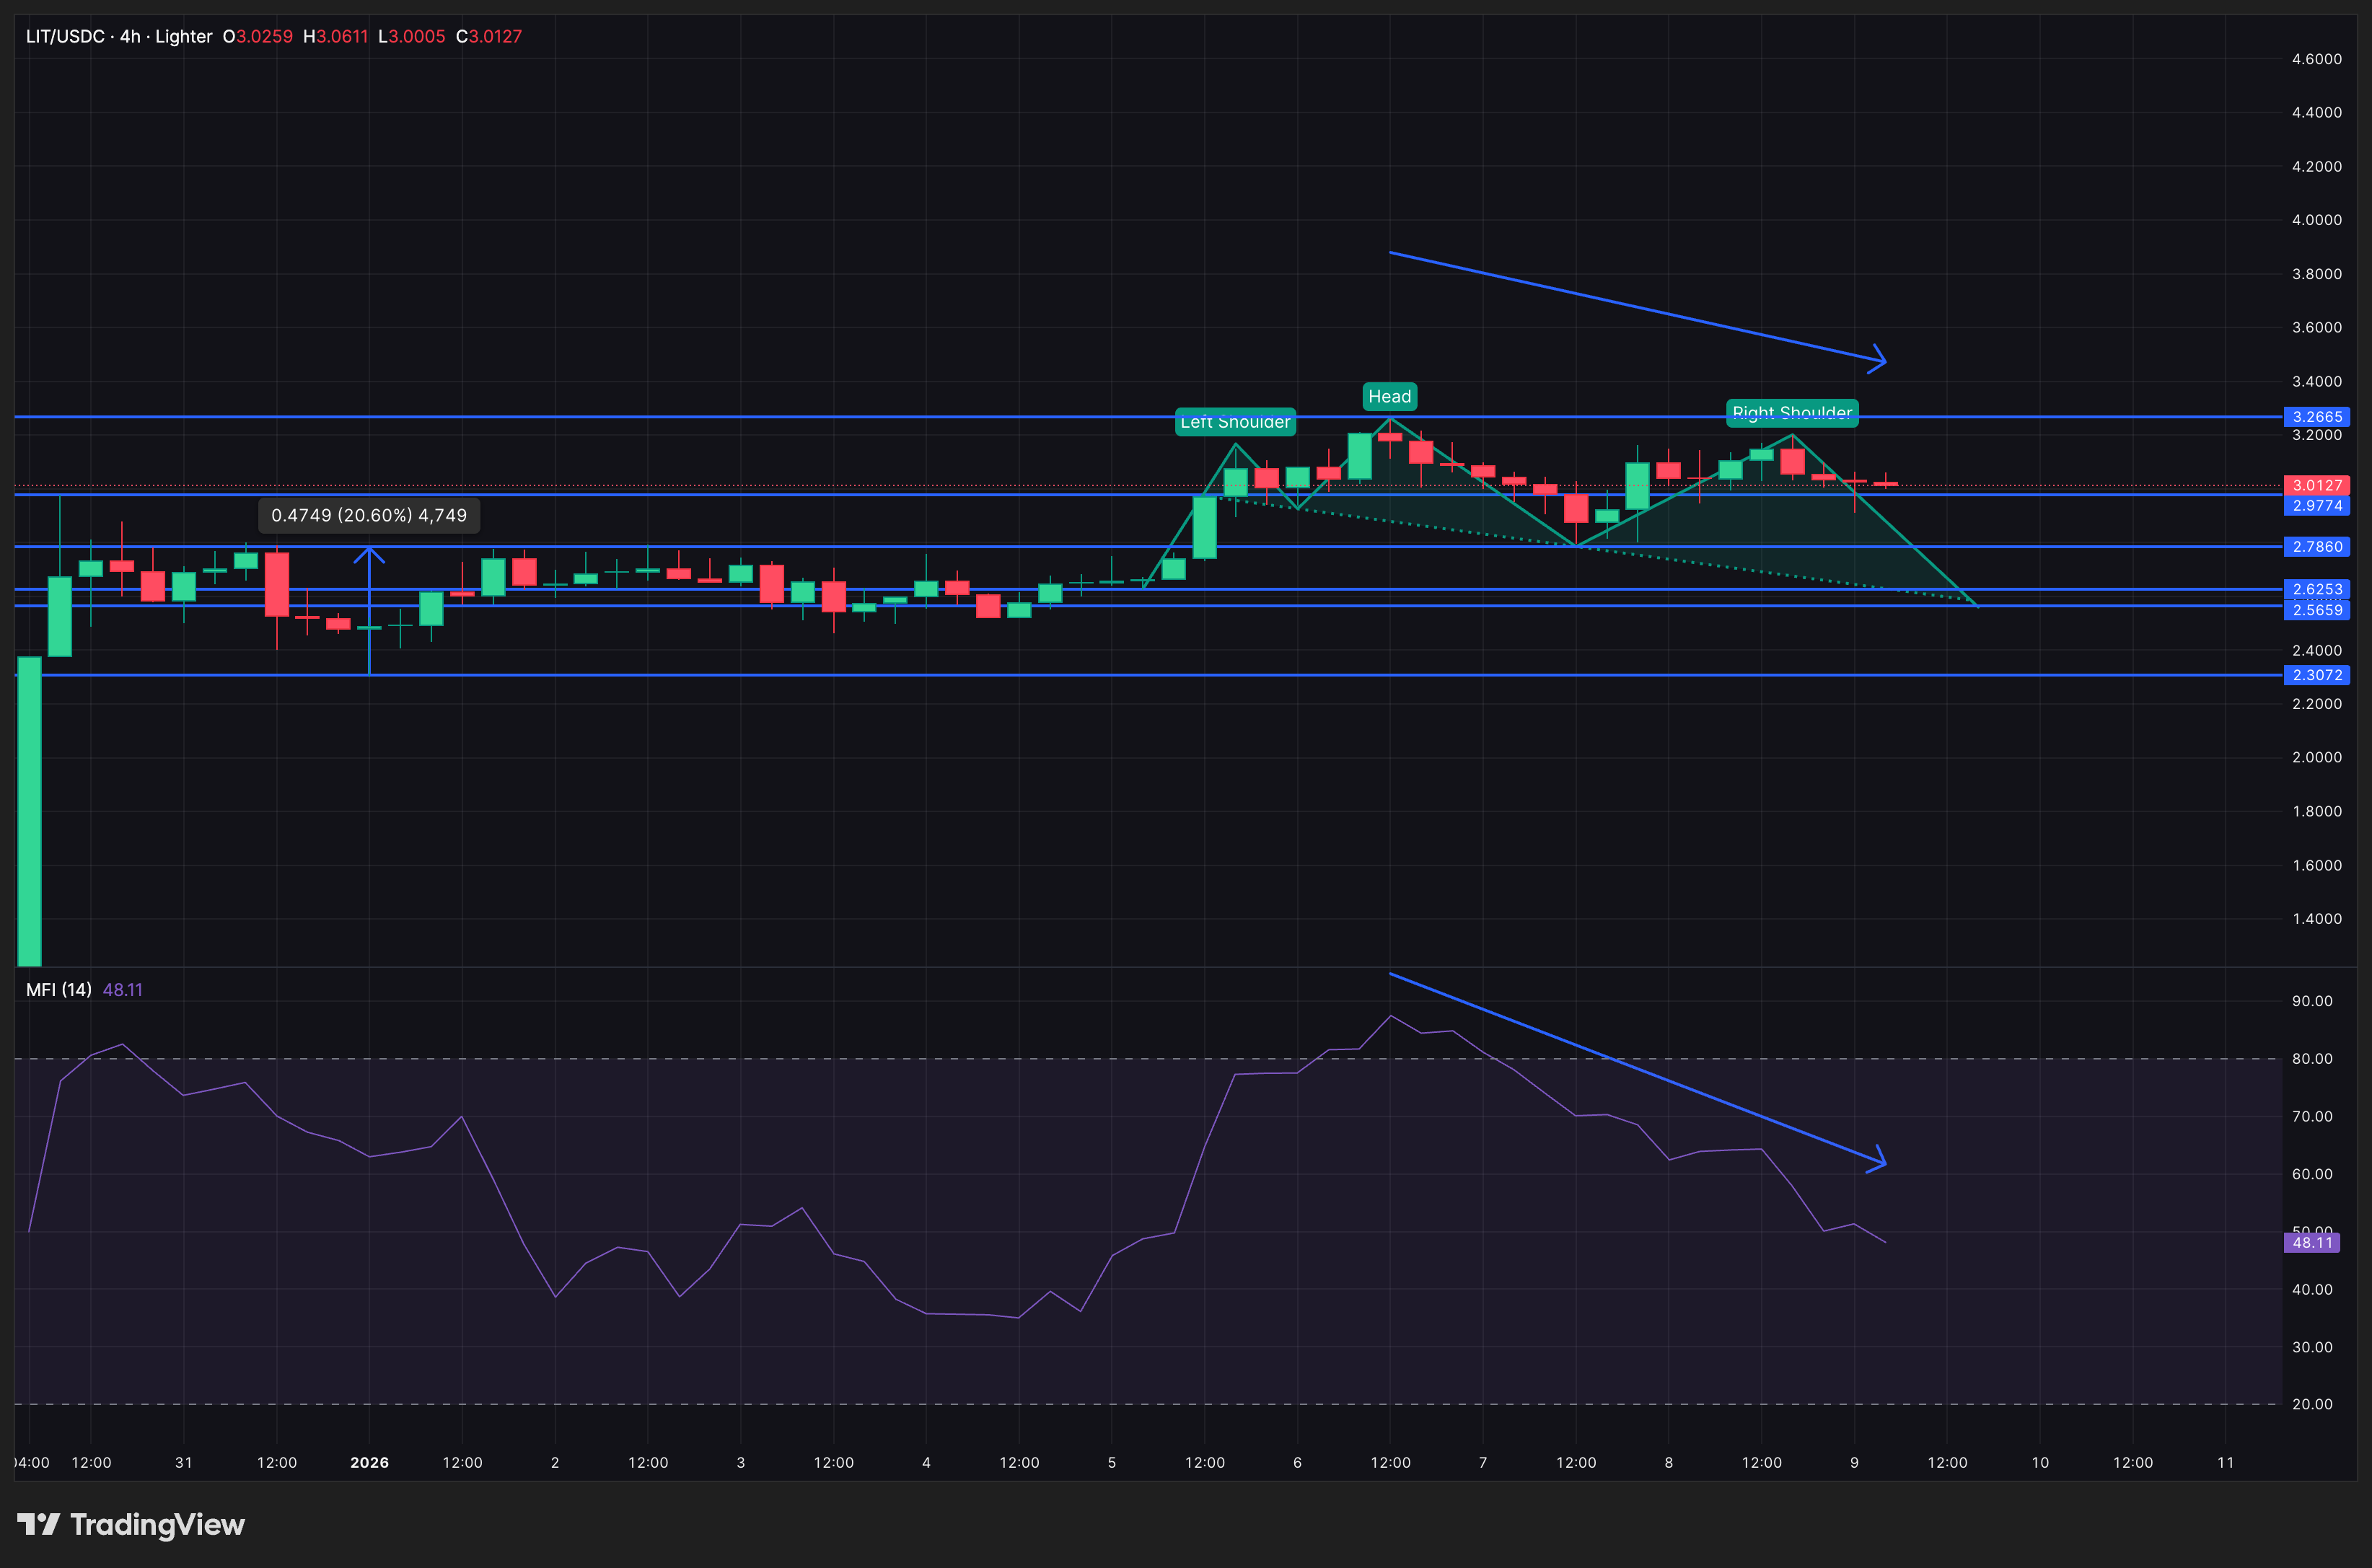Click the tall green candle at left
This screenshot has width=2372, height=1568.
(30, 810)
